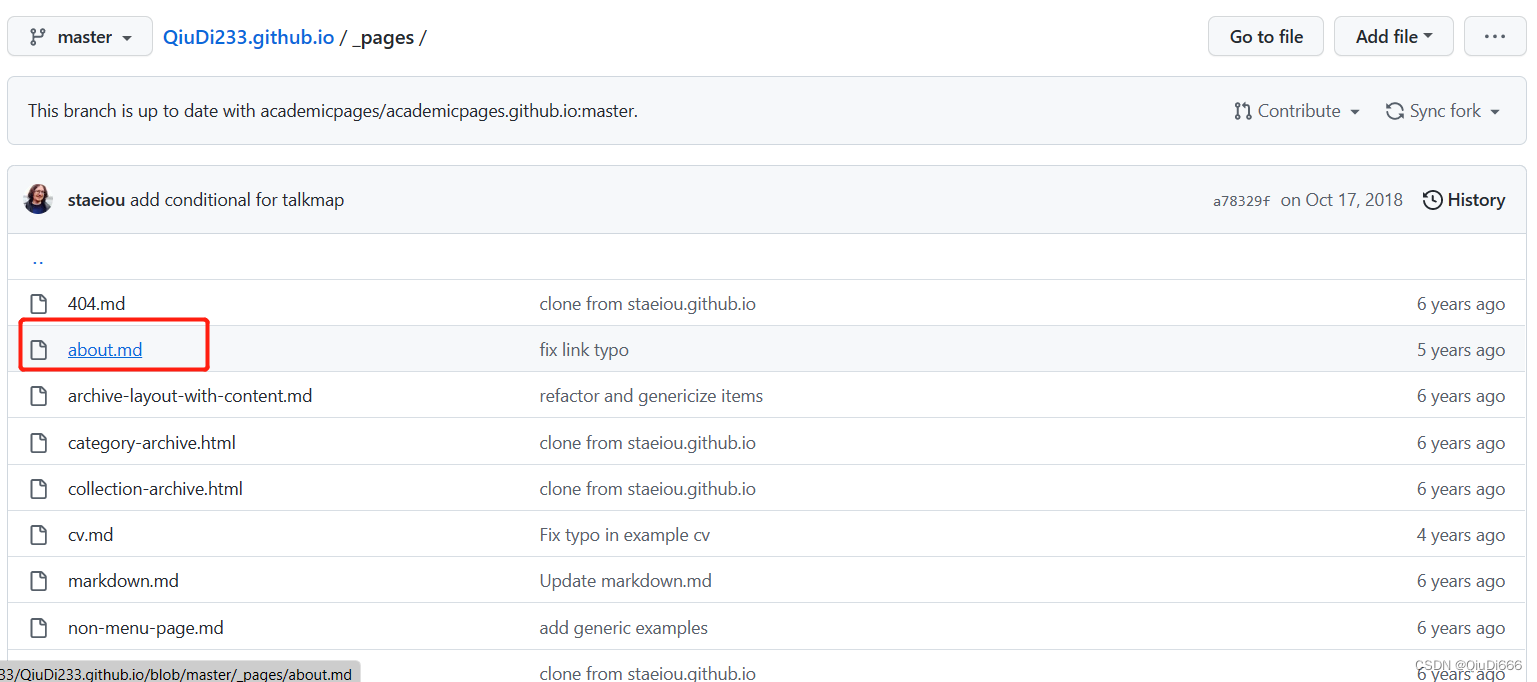This screenshot has width=1537, height=682.
Task: Click the file icon beside cv.md
Action: (x=39, y=535)
